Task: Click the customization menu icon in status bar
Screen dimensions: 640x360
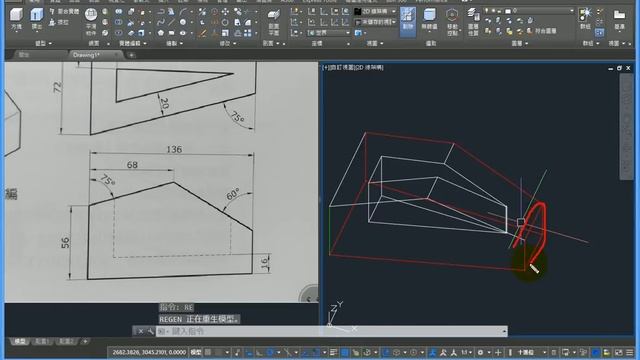Action: tap(630, 352)
